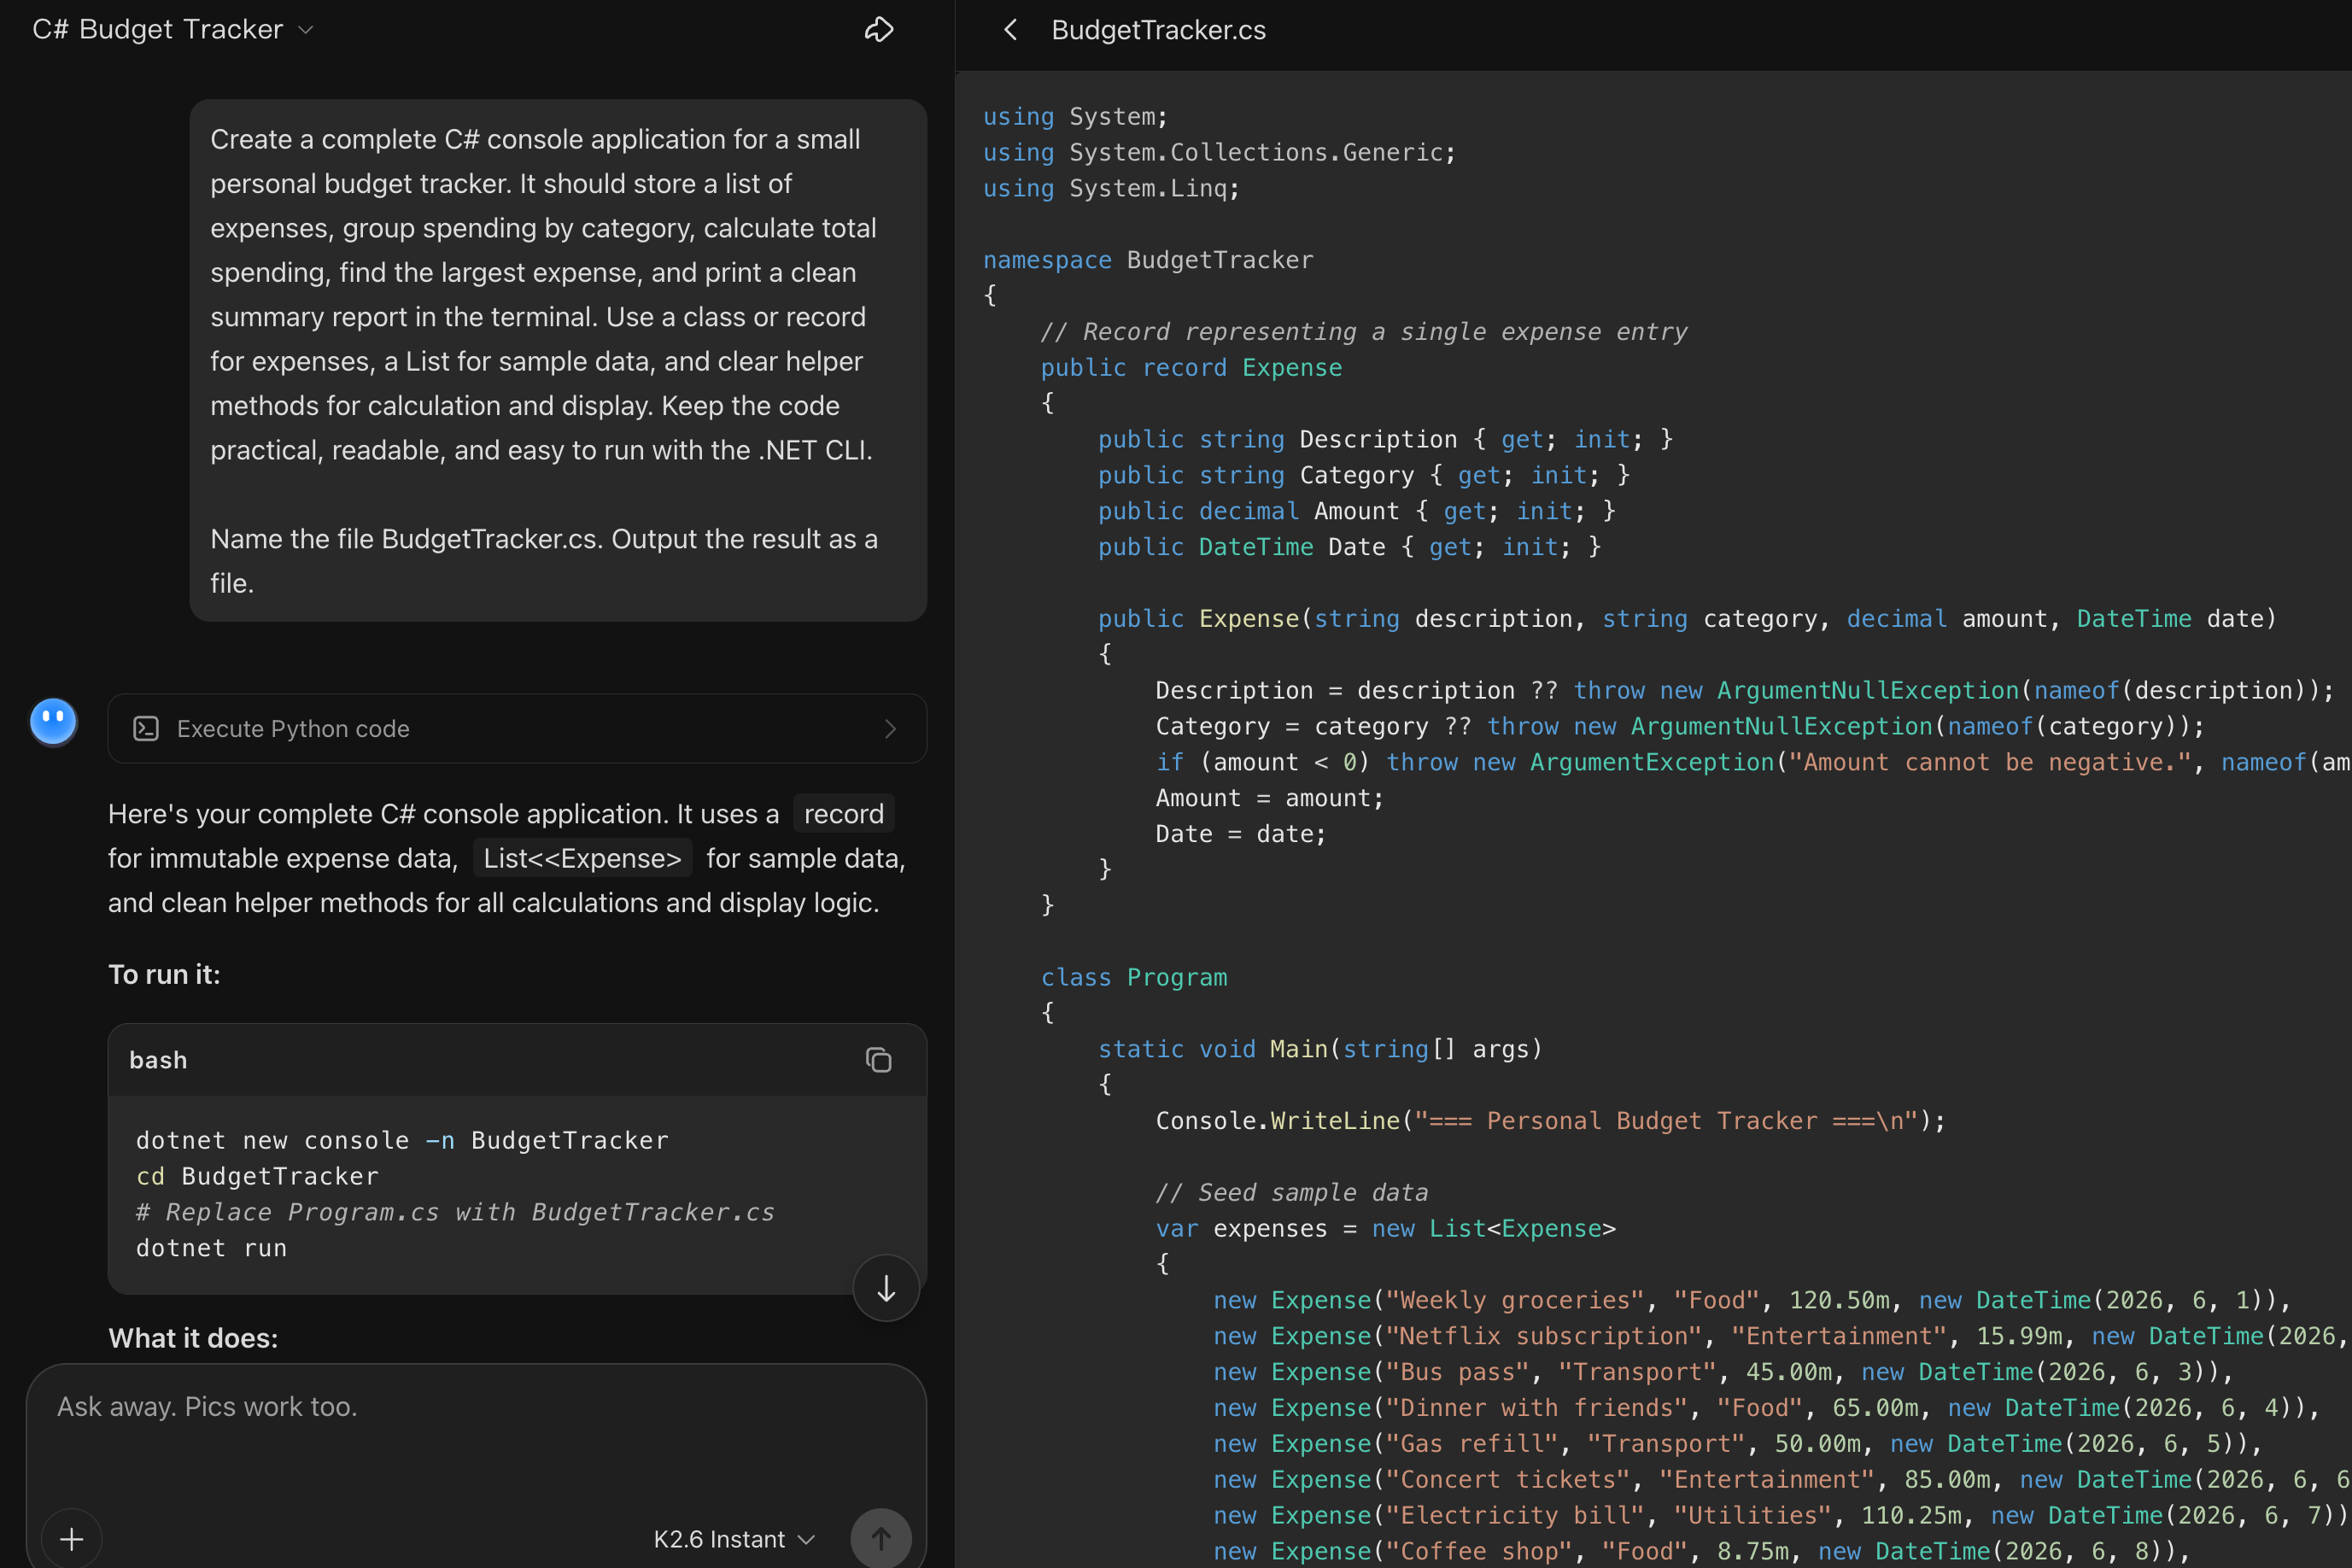The width and height of the screenshot is (2352, 1568).
Task: Click the 'dotnet new console -n BudgetTracker' line
Action: point(402,1140)
